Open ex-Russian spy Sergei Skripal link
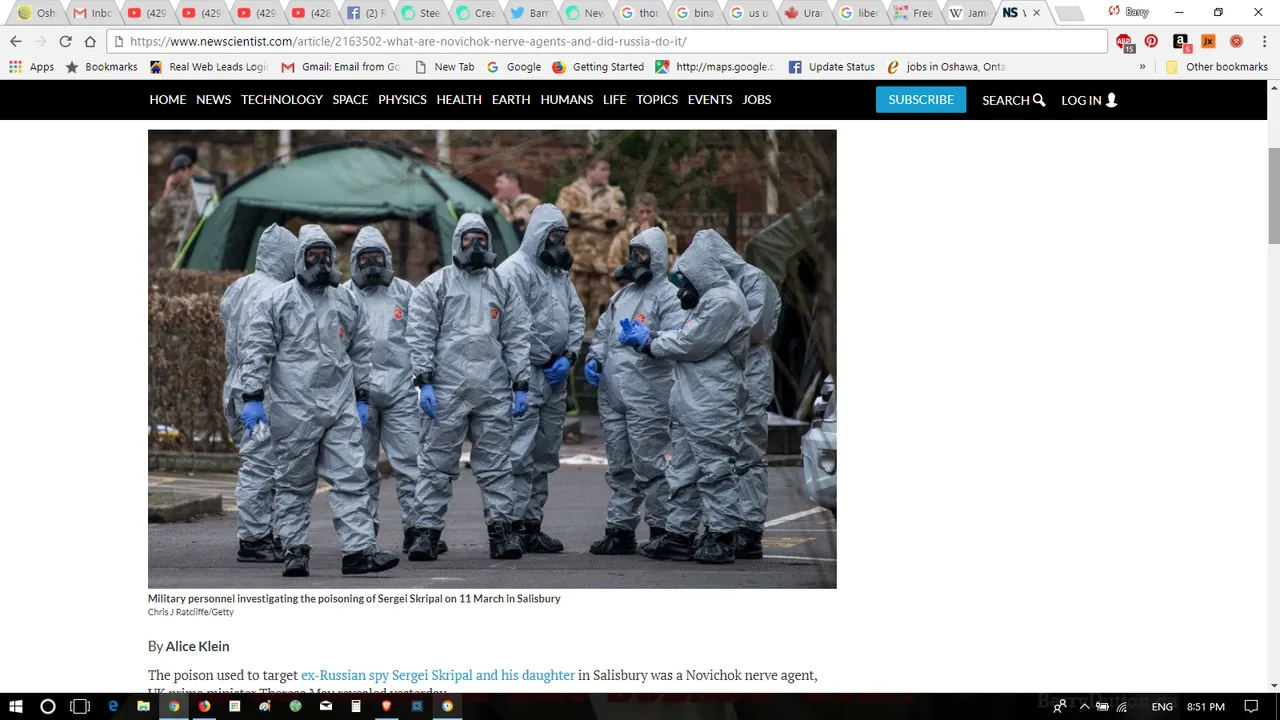 coord(438,675)
